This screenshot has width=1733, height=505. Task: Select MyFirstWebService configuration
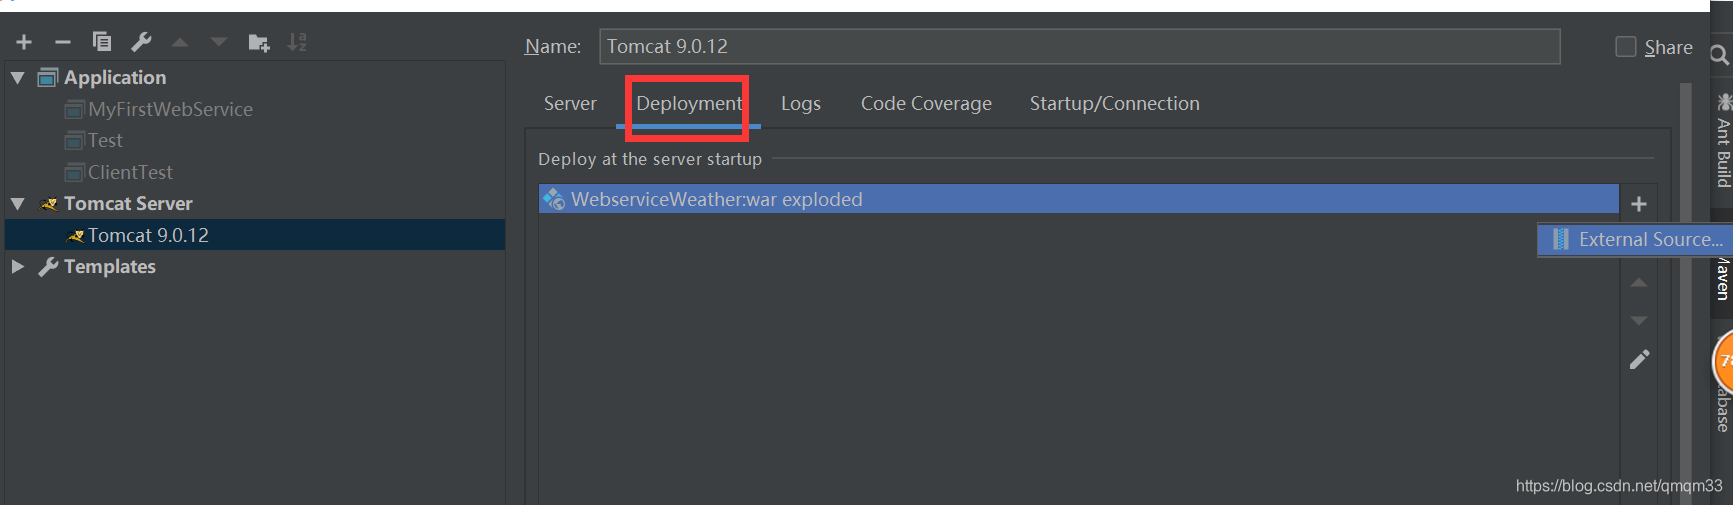(170, 109)
